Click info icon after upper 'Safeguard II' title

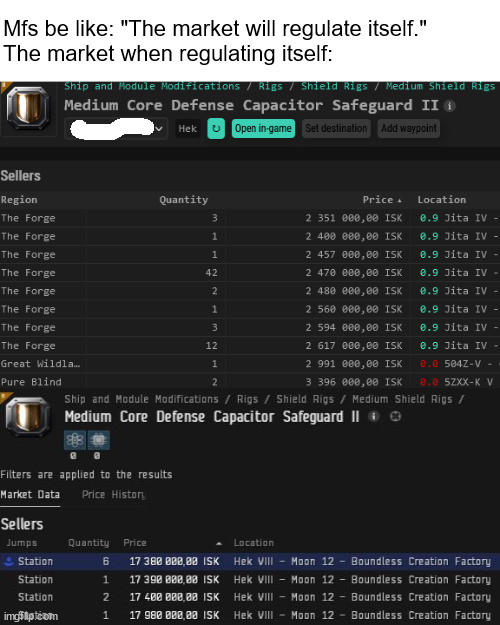pyautogui.click(x=450, y=106)
